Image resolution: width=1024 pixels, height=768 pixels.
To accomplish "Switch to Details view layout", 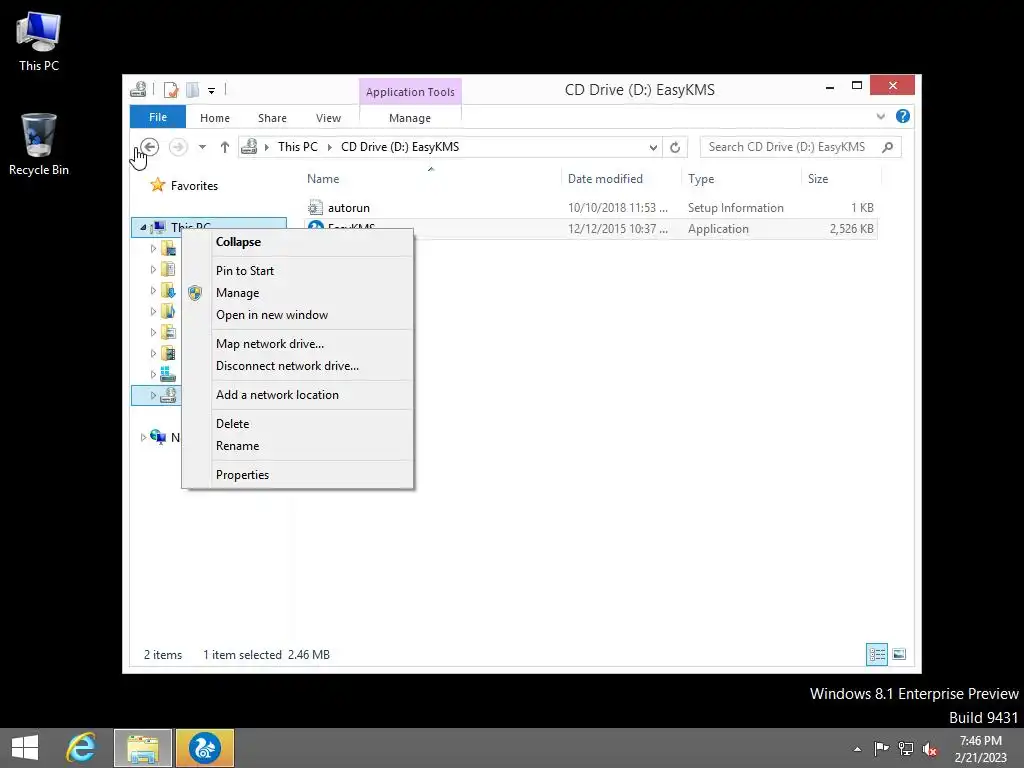I will [x=876, y=654].
